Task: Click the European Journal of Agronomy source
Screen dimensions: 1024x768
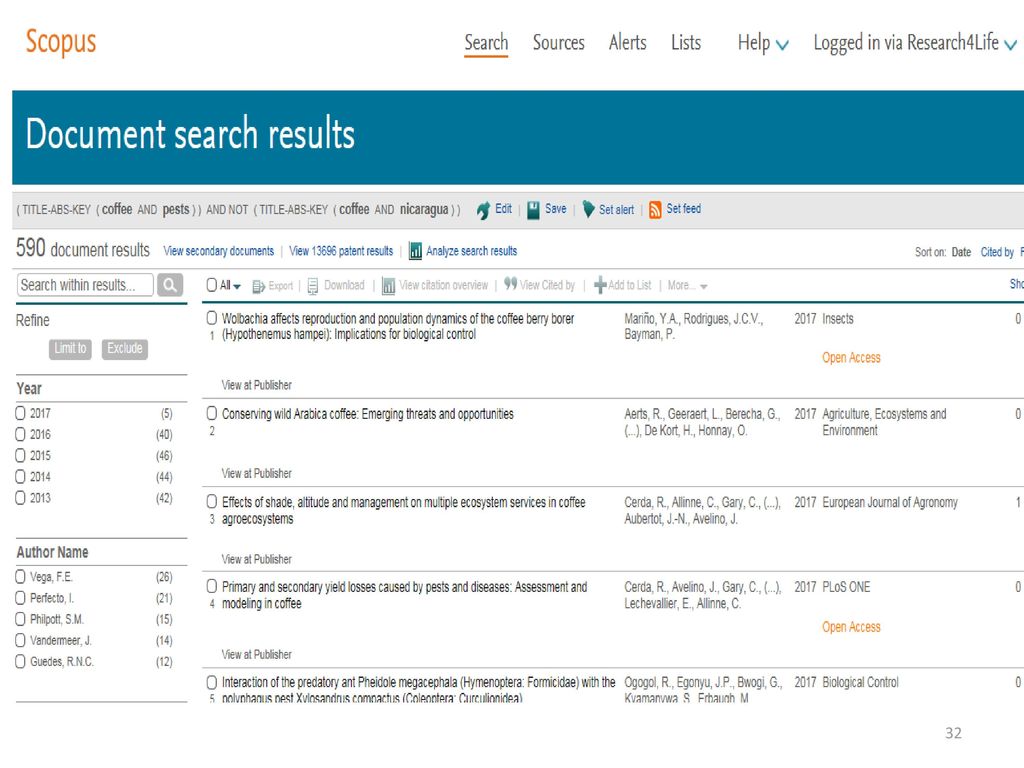Action: coord(890,502)
